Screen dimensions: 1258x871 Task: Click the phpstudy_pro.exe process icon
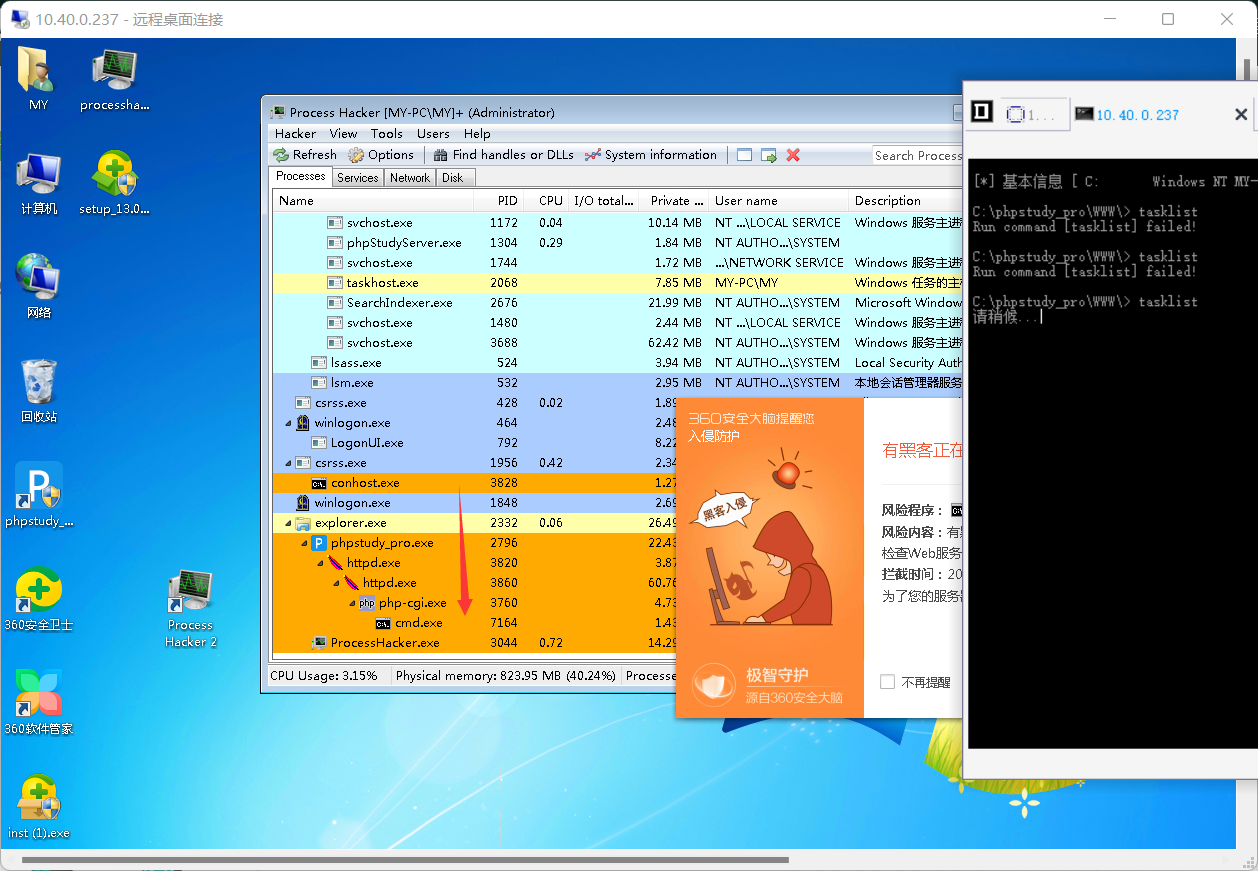319,543
